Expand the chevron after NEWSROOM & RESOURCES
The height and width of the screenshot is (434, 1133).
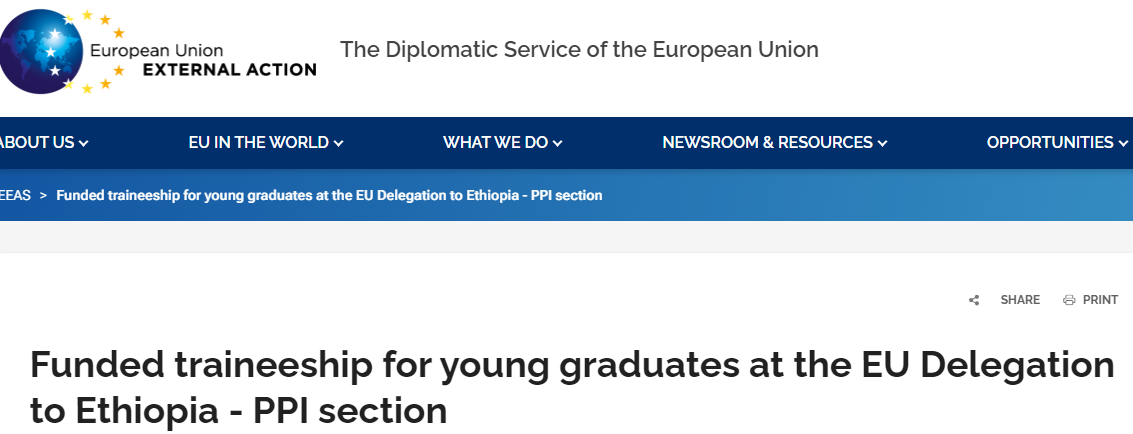(x=883, y=144)
